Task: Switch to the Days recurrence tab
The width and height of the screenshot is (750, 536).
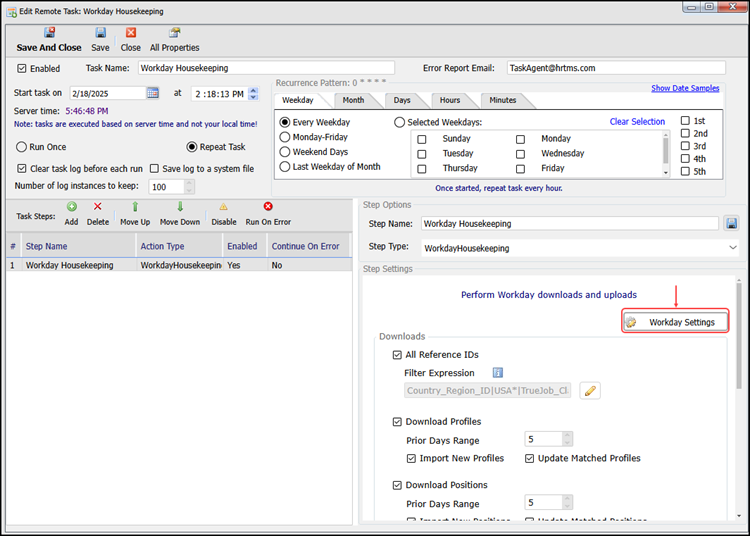Action: (x=402, y=100)
